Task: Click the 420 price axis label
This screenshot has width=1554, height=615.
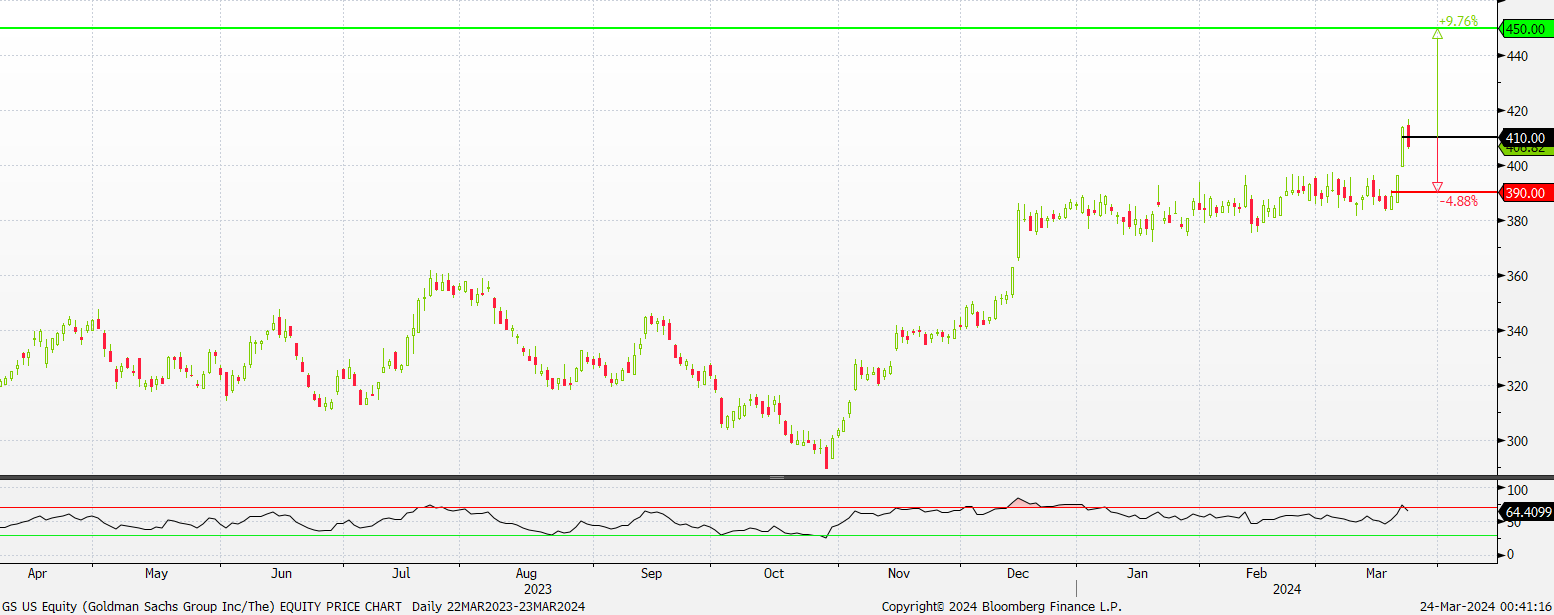Action: [x=1516, y=112]
